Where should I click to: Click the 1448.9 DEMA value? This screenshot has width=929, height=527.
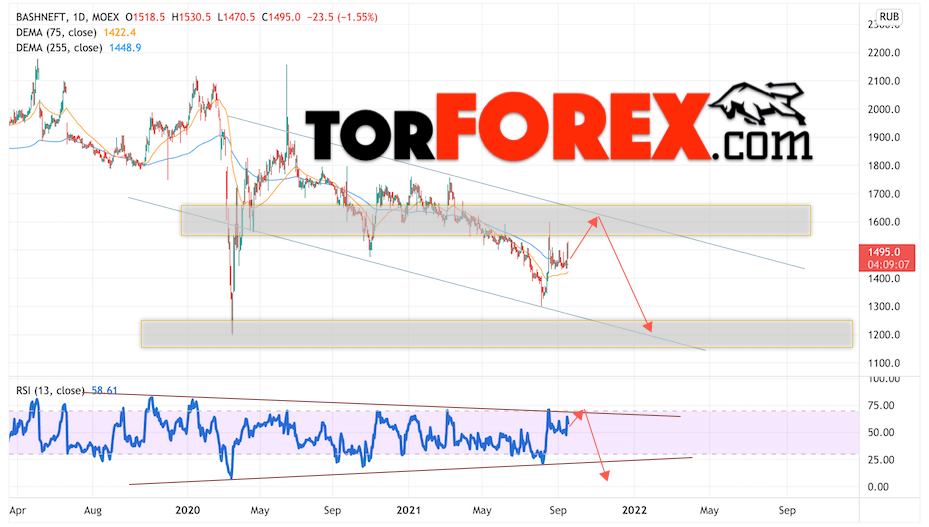pyautogui.click(x=125, y=48)
